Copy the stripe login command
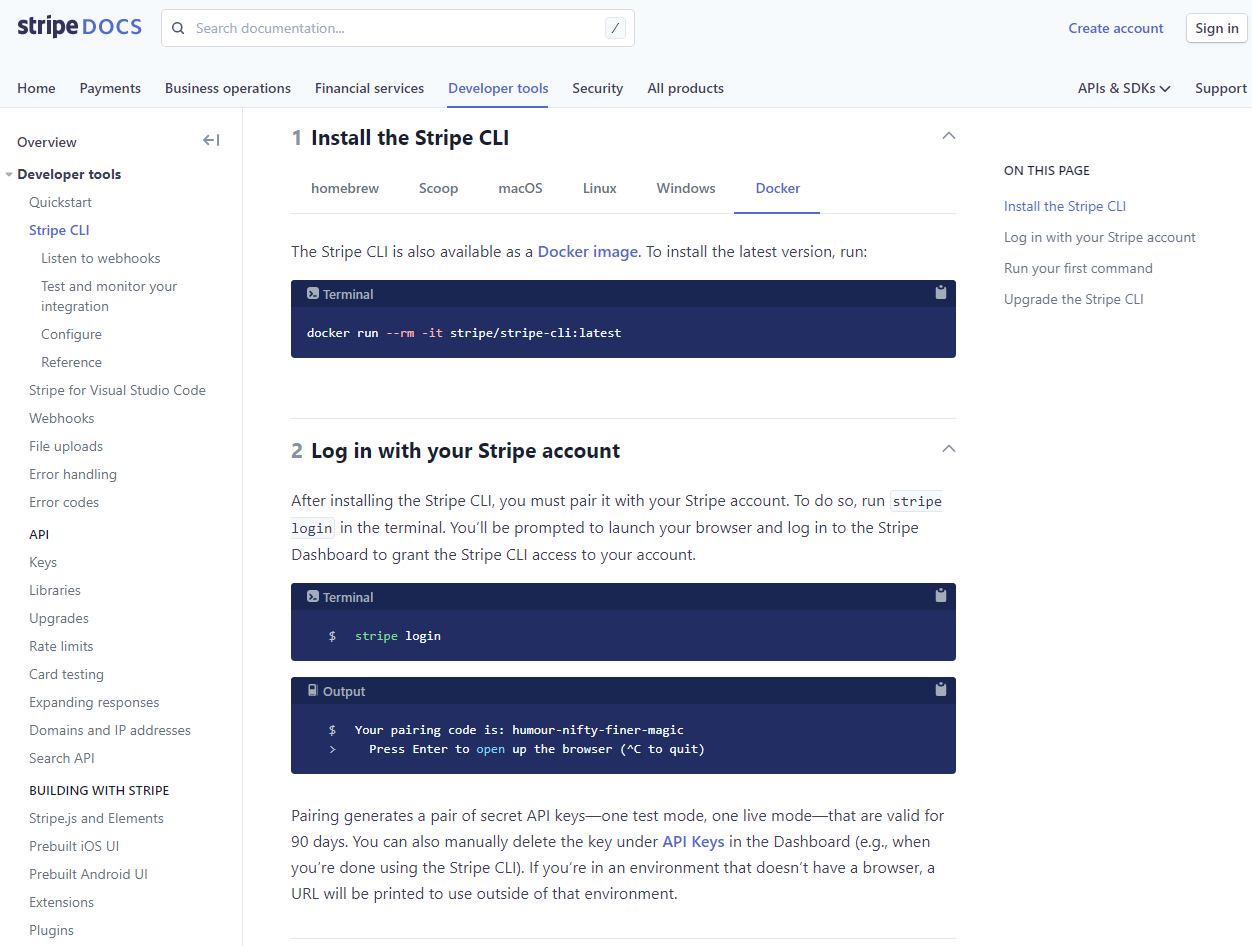Screen dimensions: 1252x946 click(x=940, y=596)
